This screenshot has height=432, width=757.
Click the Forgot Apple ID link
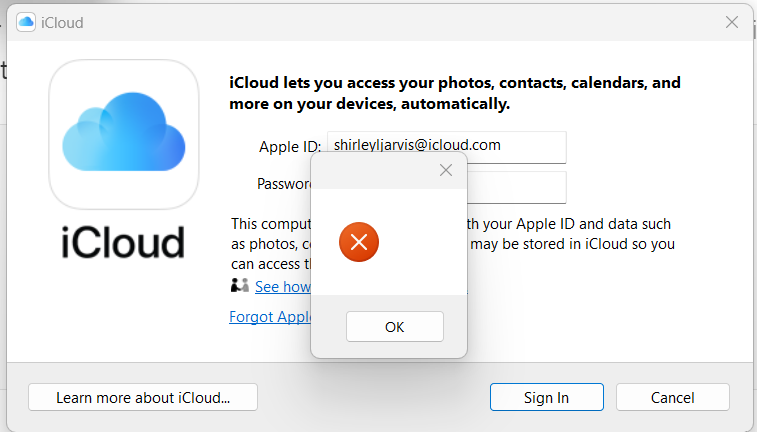click(x=269, y=317)
